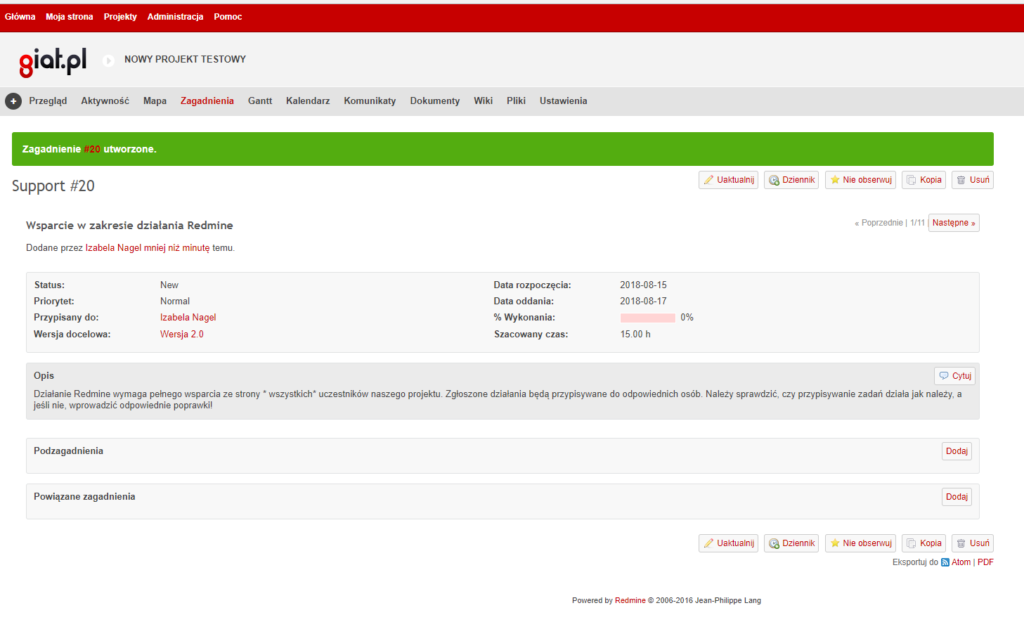The height and width of the screenshot is (622, 1024).
Task: Open author Izabela Nagel link
Action: click(x=113, y=248)
